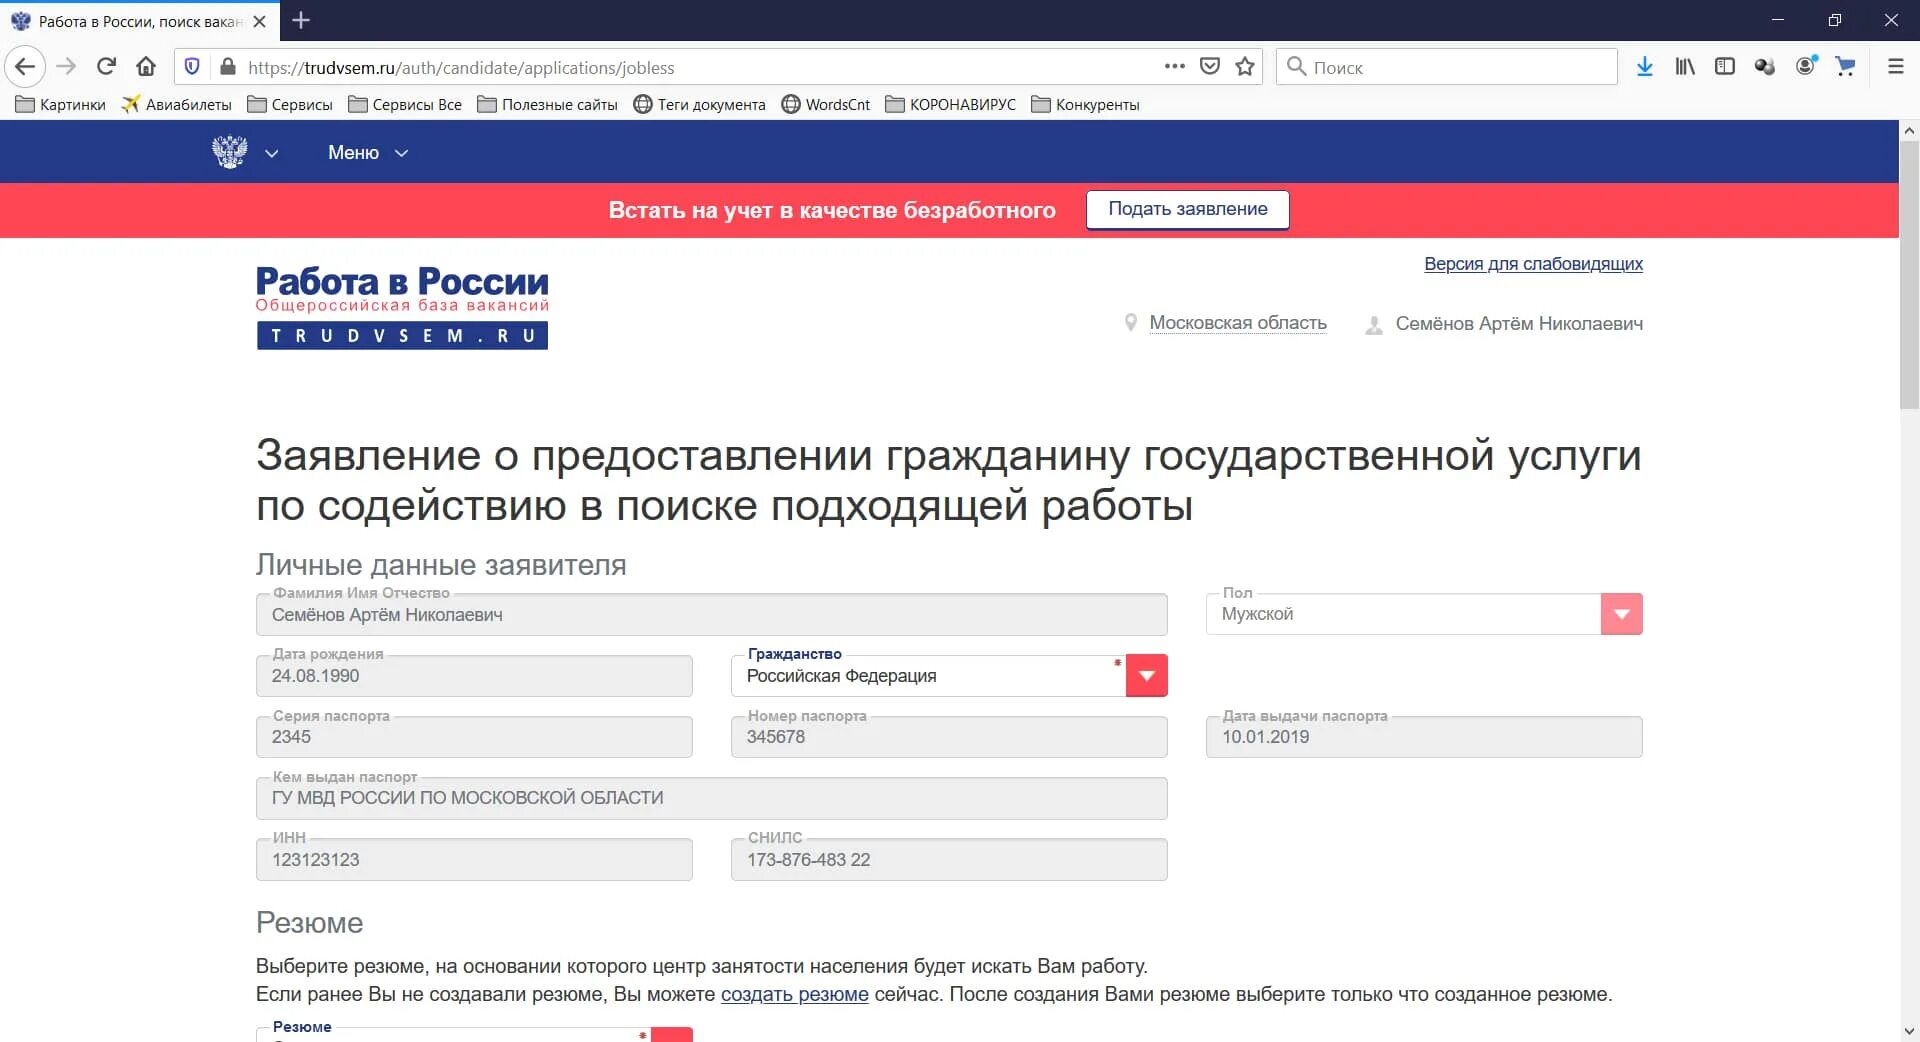Click the 'СНИЛС' field
Viewport: 1920px width, 1042px height.
(x=949, y=860)
